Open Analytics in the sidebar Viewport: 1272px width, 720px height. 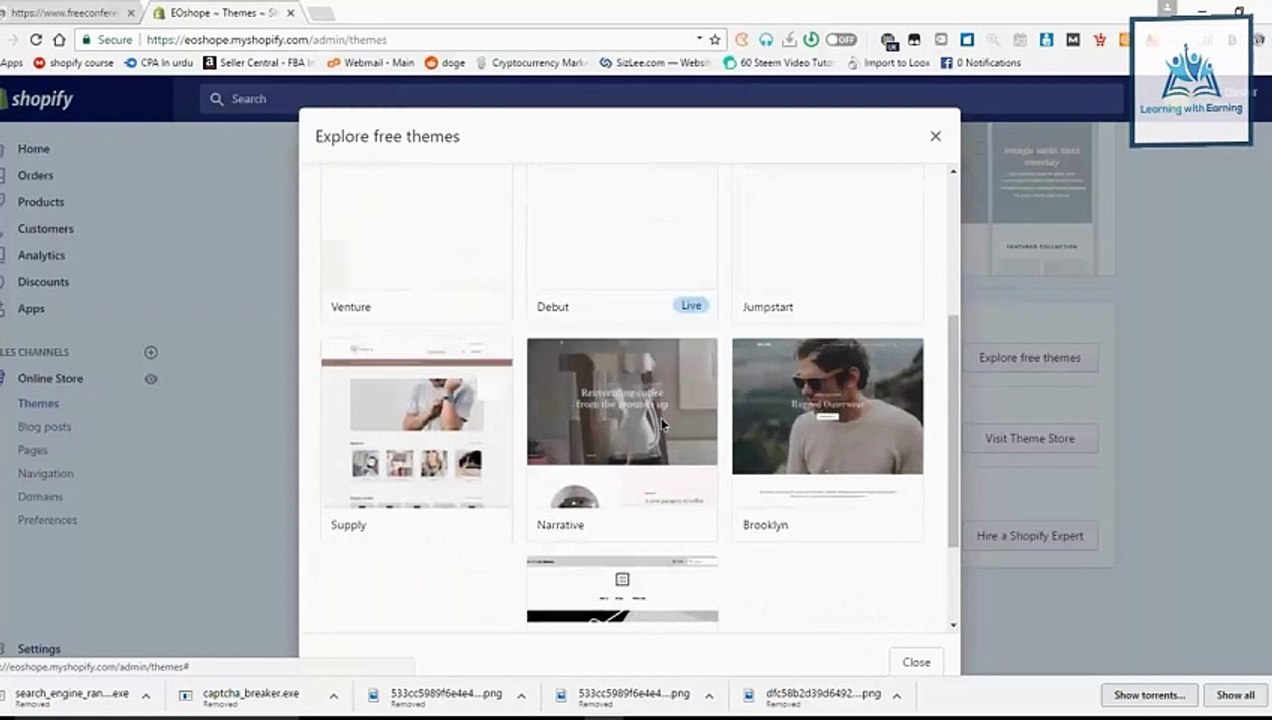coord(41,255)
